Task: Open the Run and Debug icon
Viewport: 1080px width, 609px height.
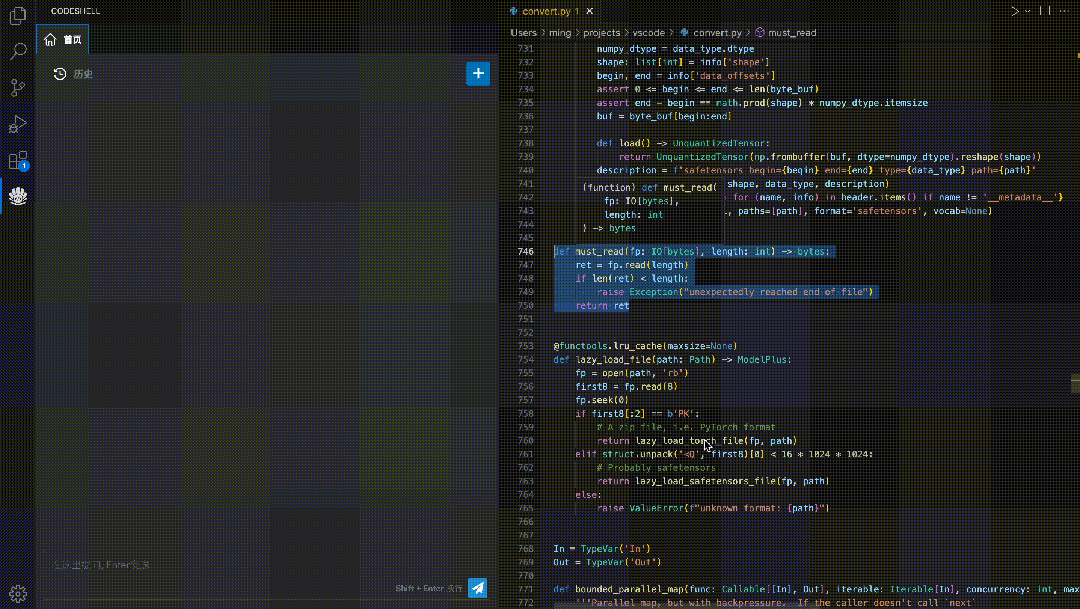Action: (18, 124)
